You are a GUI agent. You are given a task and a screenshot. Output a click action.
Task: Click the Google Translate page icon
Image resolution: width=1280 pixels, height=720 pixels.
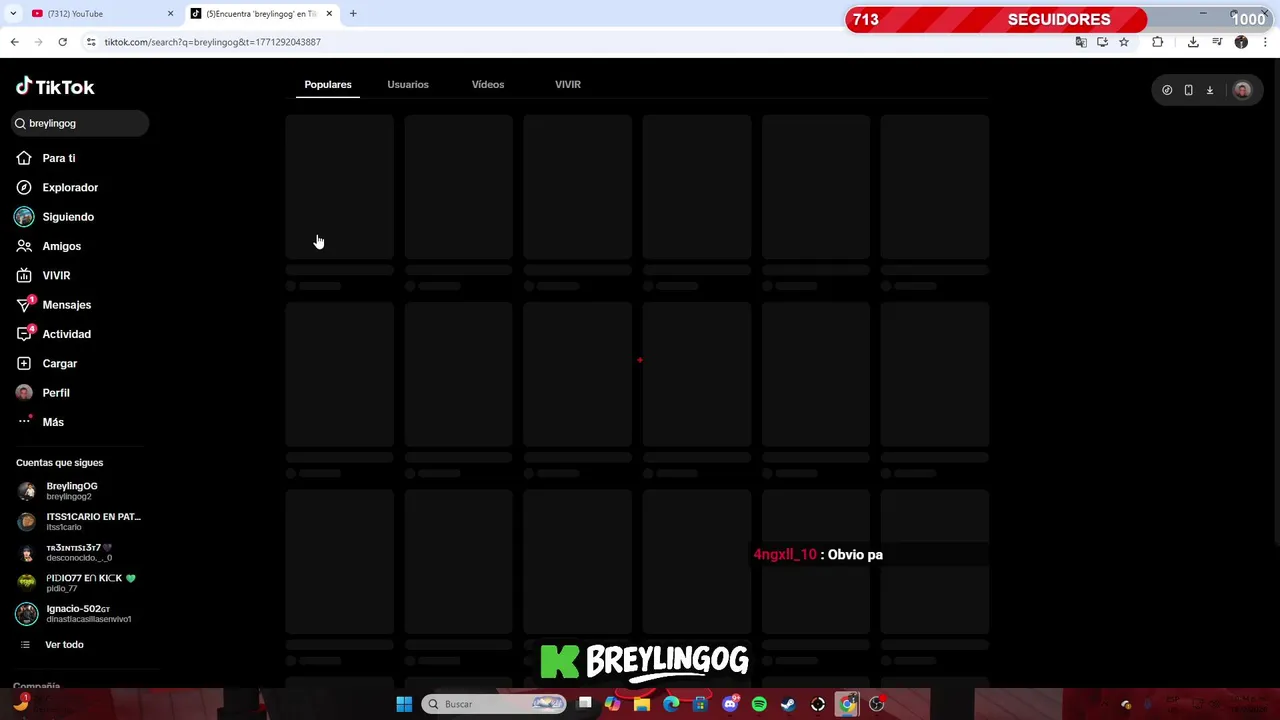[x=1080, y=42]
